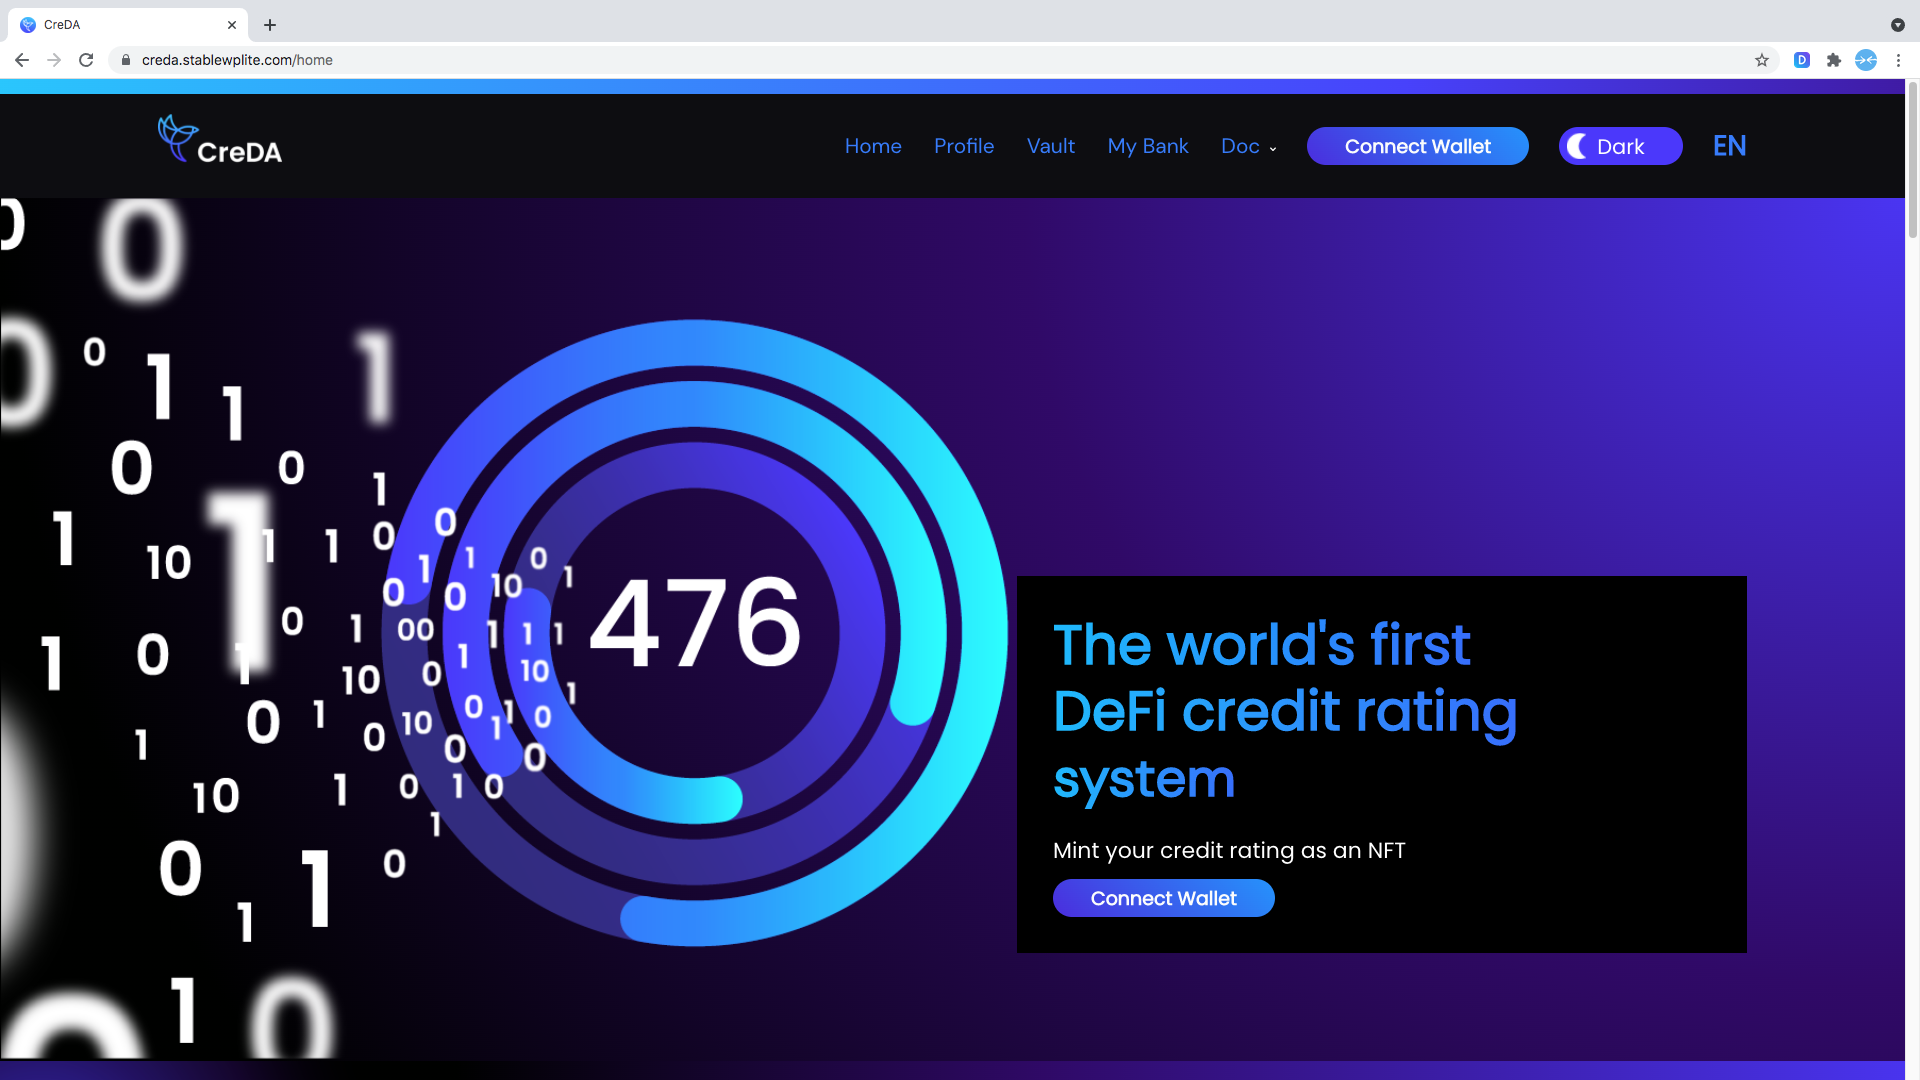
Task: Switch language using EN selector
Action: (1729, 146)
